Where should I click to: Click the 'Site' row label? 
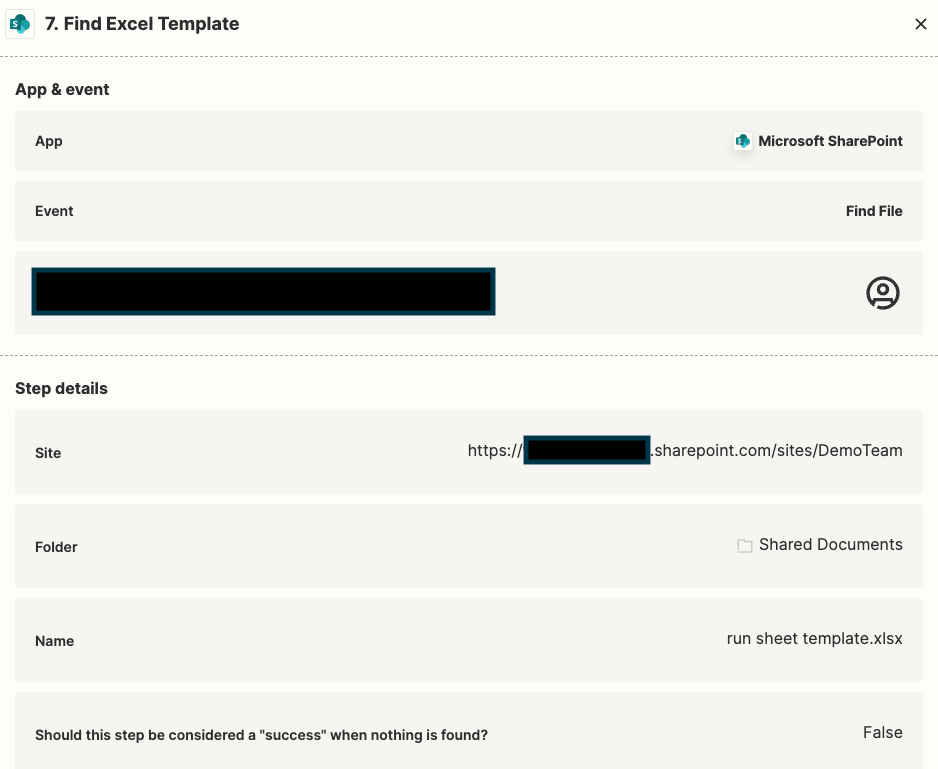pyautogui.click(x=48, y=453)
